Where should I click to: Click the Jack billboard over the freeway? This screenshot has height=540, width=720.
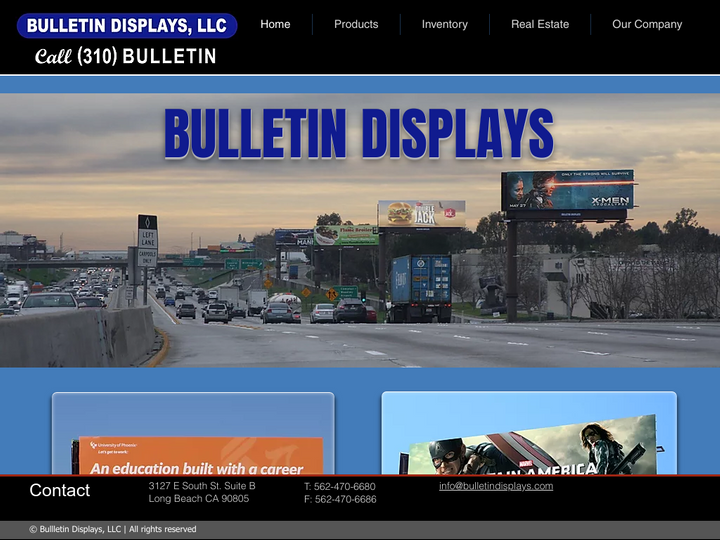[421, 213]
